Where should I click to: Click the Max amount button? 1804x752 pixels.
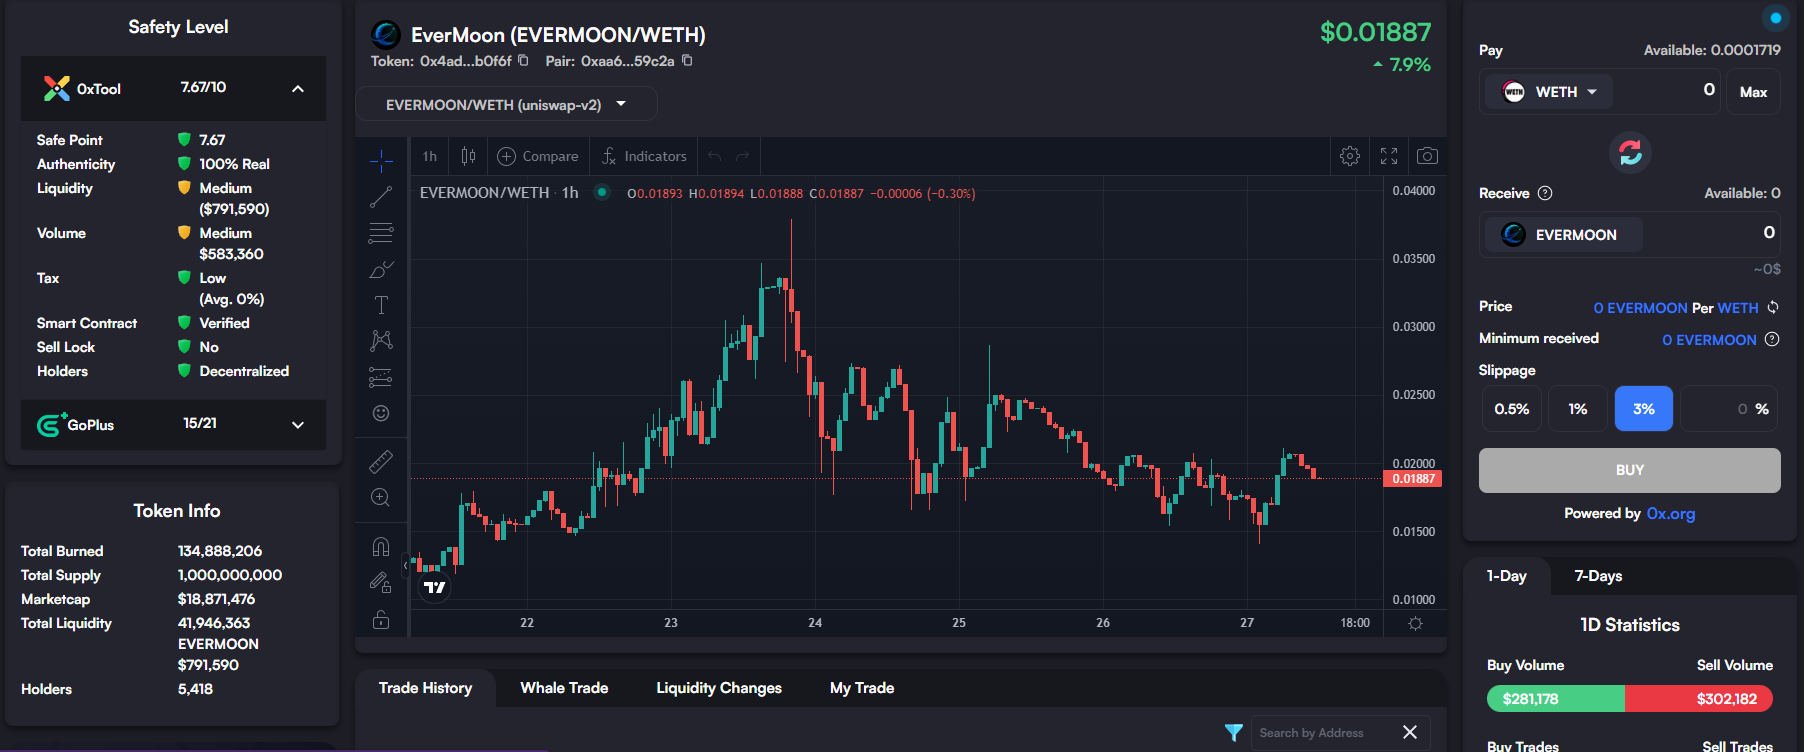pos(1753,92)
